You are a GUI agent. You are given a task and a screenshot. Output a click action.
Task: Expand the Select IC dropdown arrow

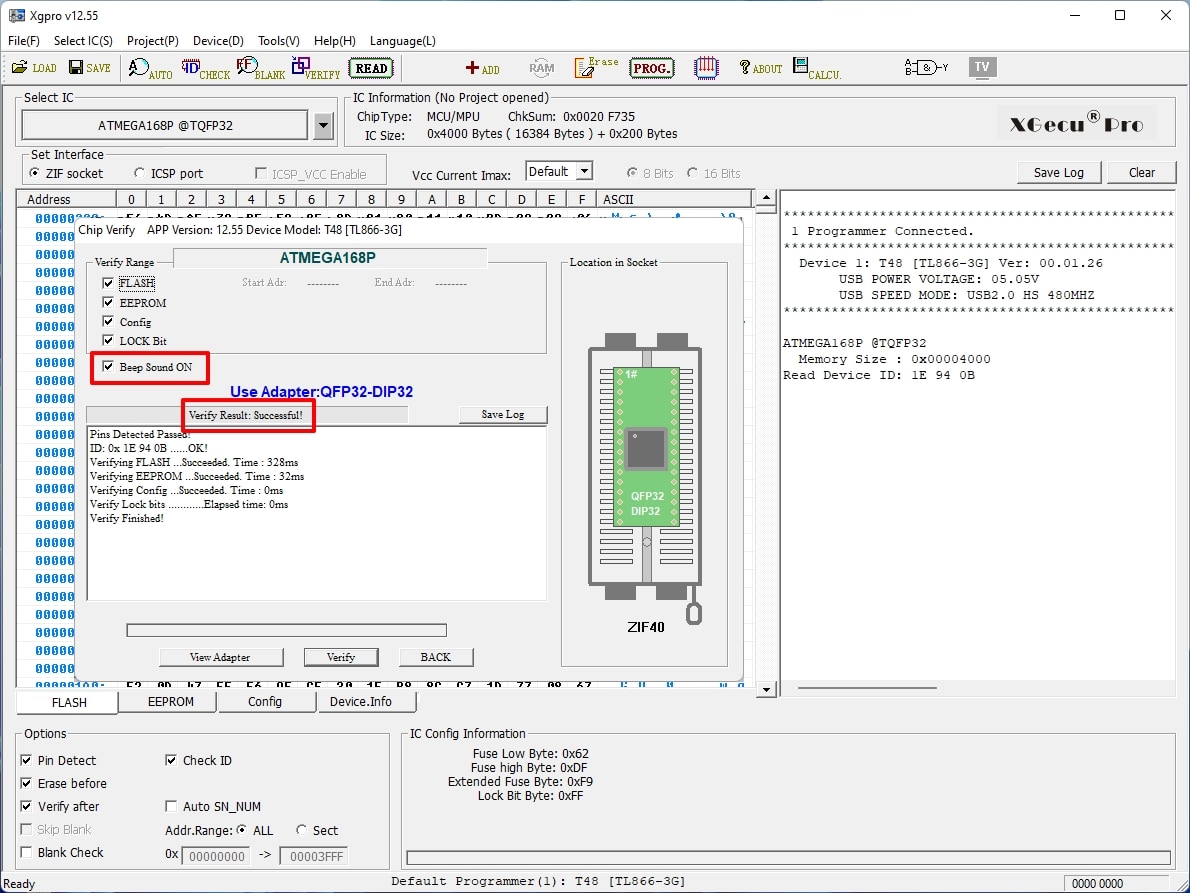pos(323,126)
